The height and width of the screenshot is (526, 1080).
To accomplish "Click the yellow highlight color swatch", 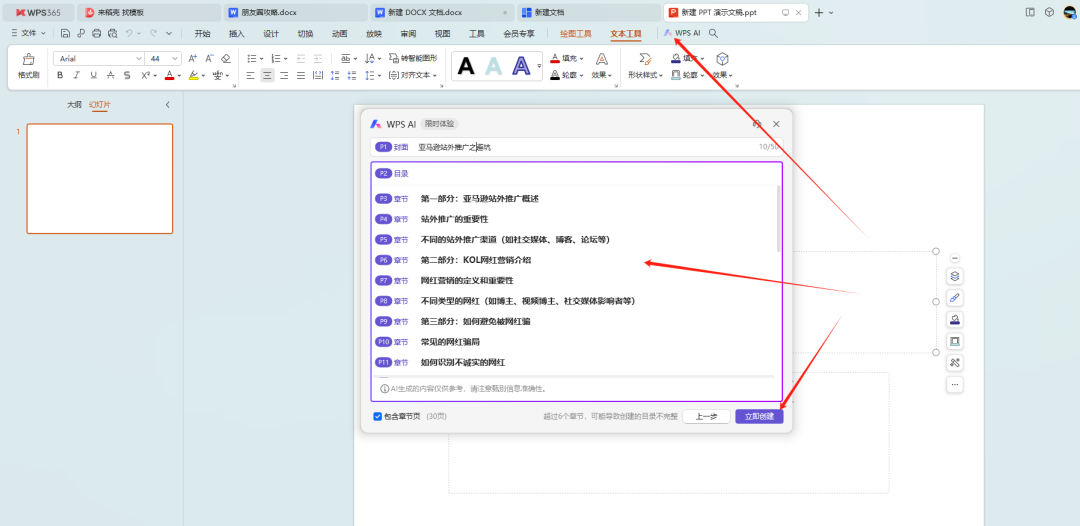I will pyautogui.click(x=194, y=75).
